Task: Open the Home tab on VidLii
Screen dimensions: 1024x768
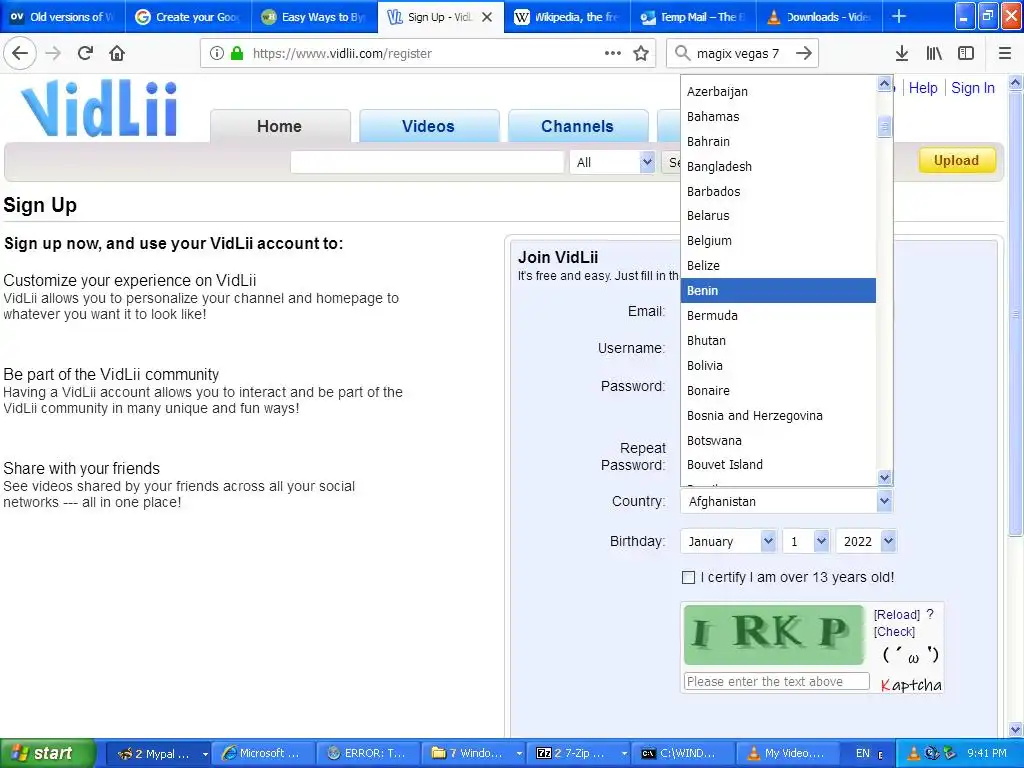Action: [x=280, y=126]
